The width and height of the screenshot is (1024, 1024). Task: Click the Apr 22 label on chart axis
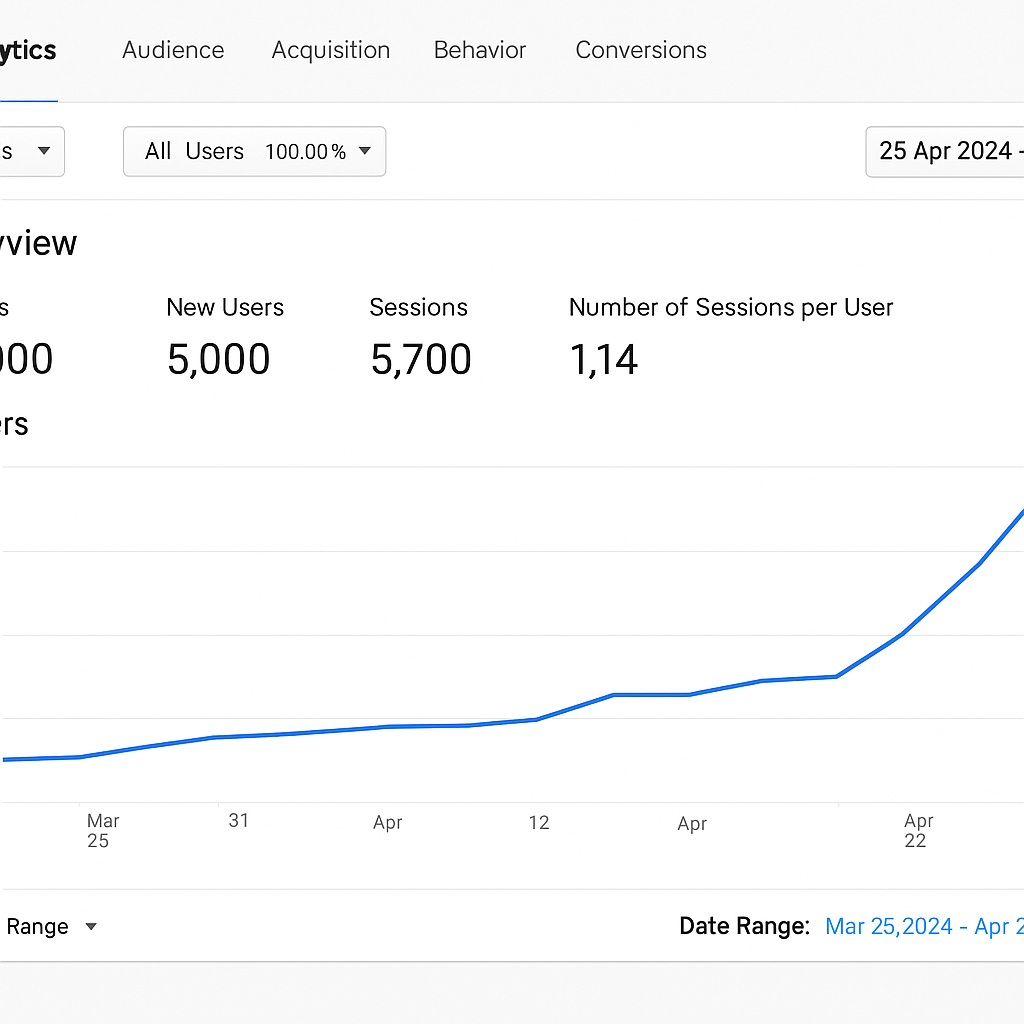(x=917, y=830)
